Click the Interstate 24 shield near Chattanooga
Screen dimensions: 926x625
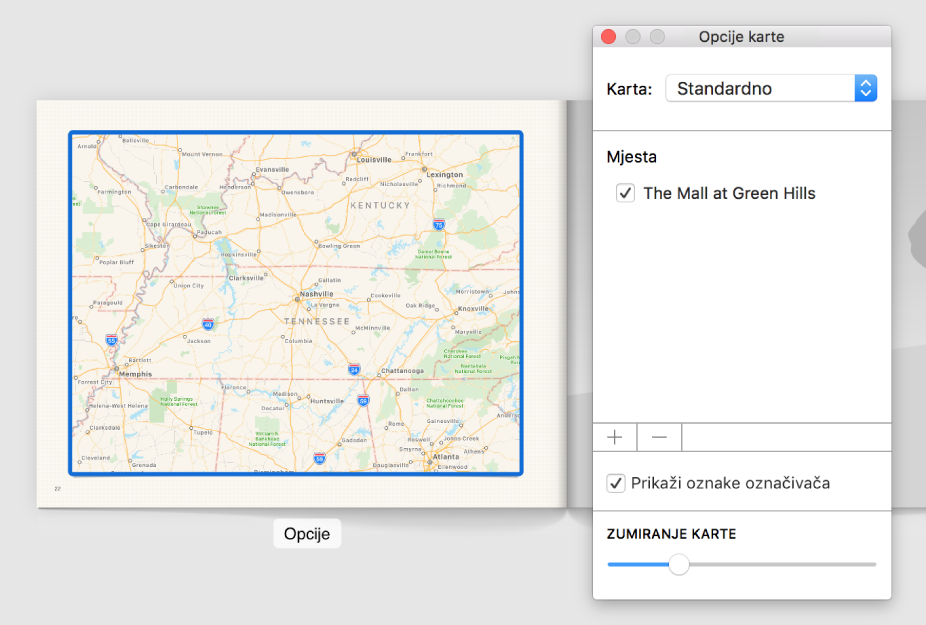point(354,369)
